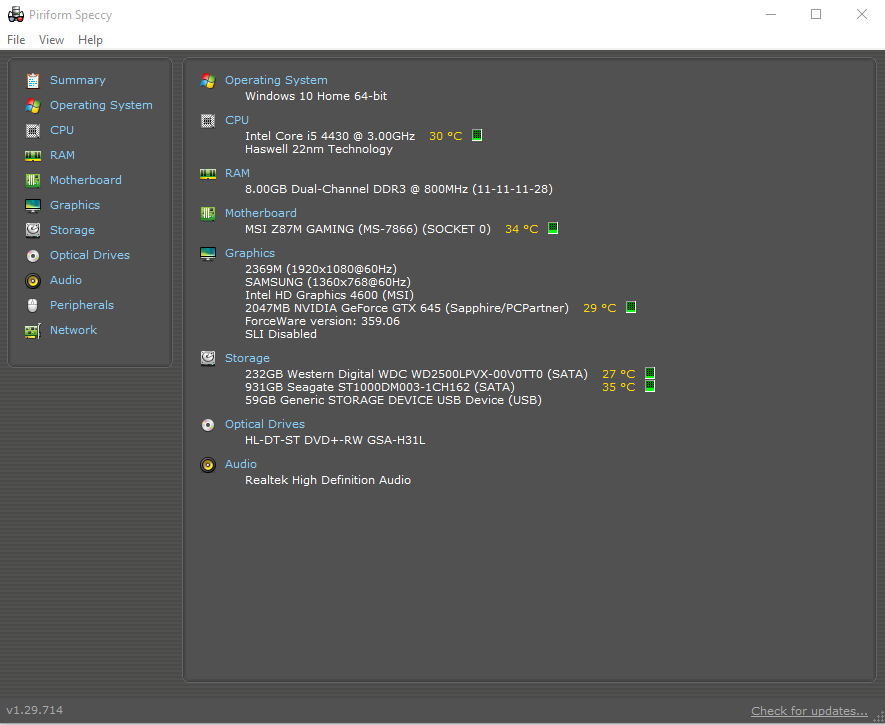The image size is (885, 725).
Task: Open the File menu
Action: [x=16, y=40]
